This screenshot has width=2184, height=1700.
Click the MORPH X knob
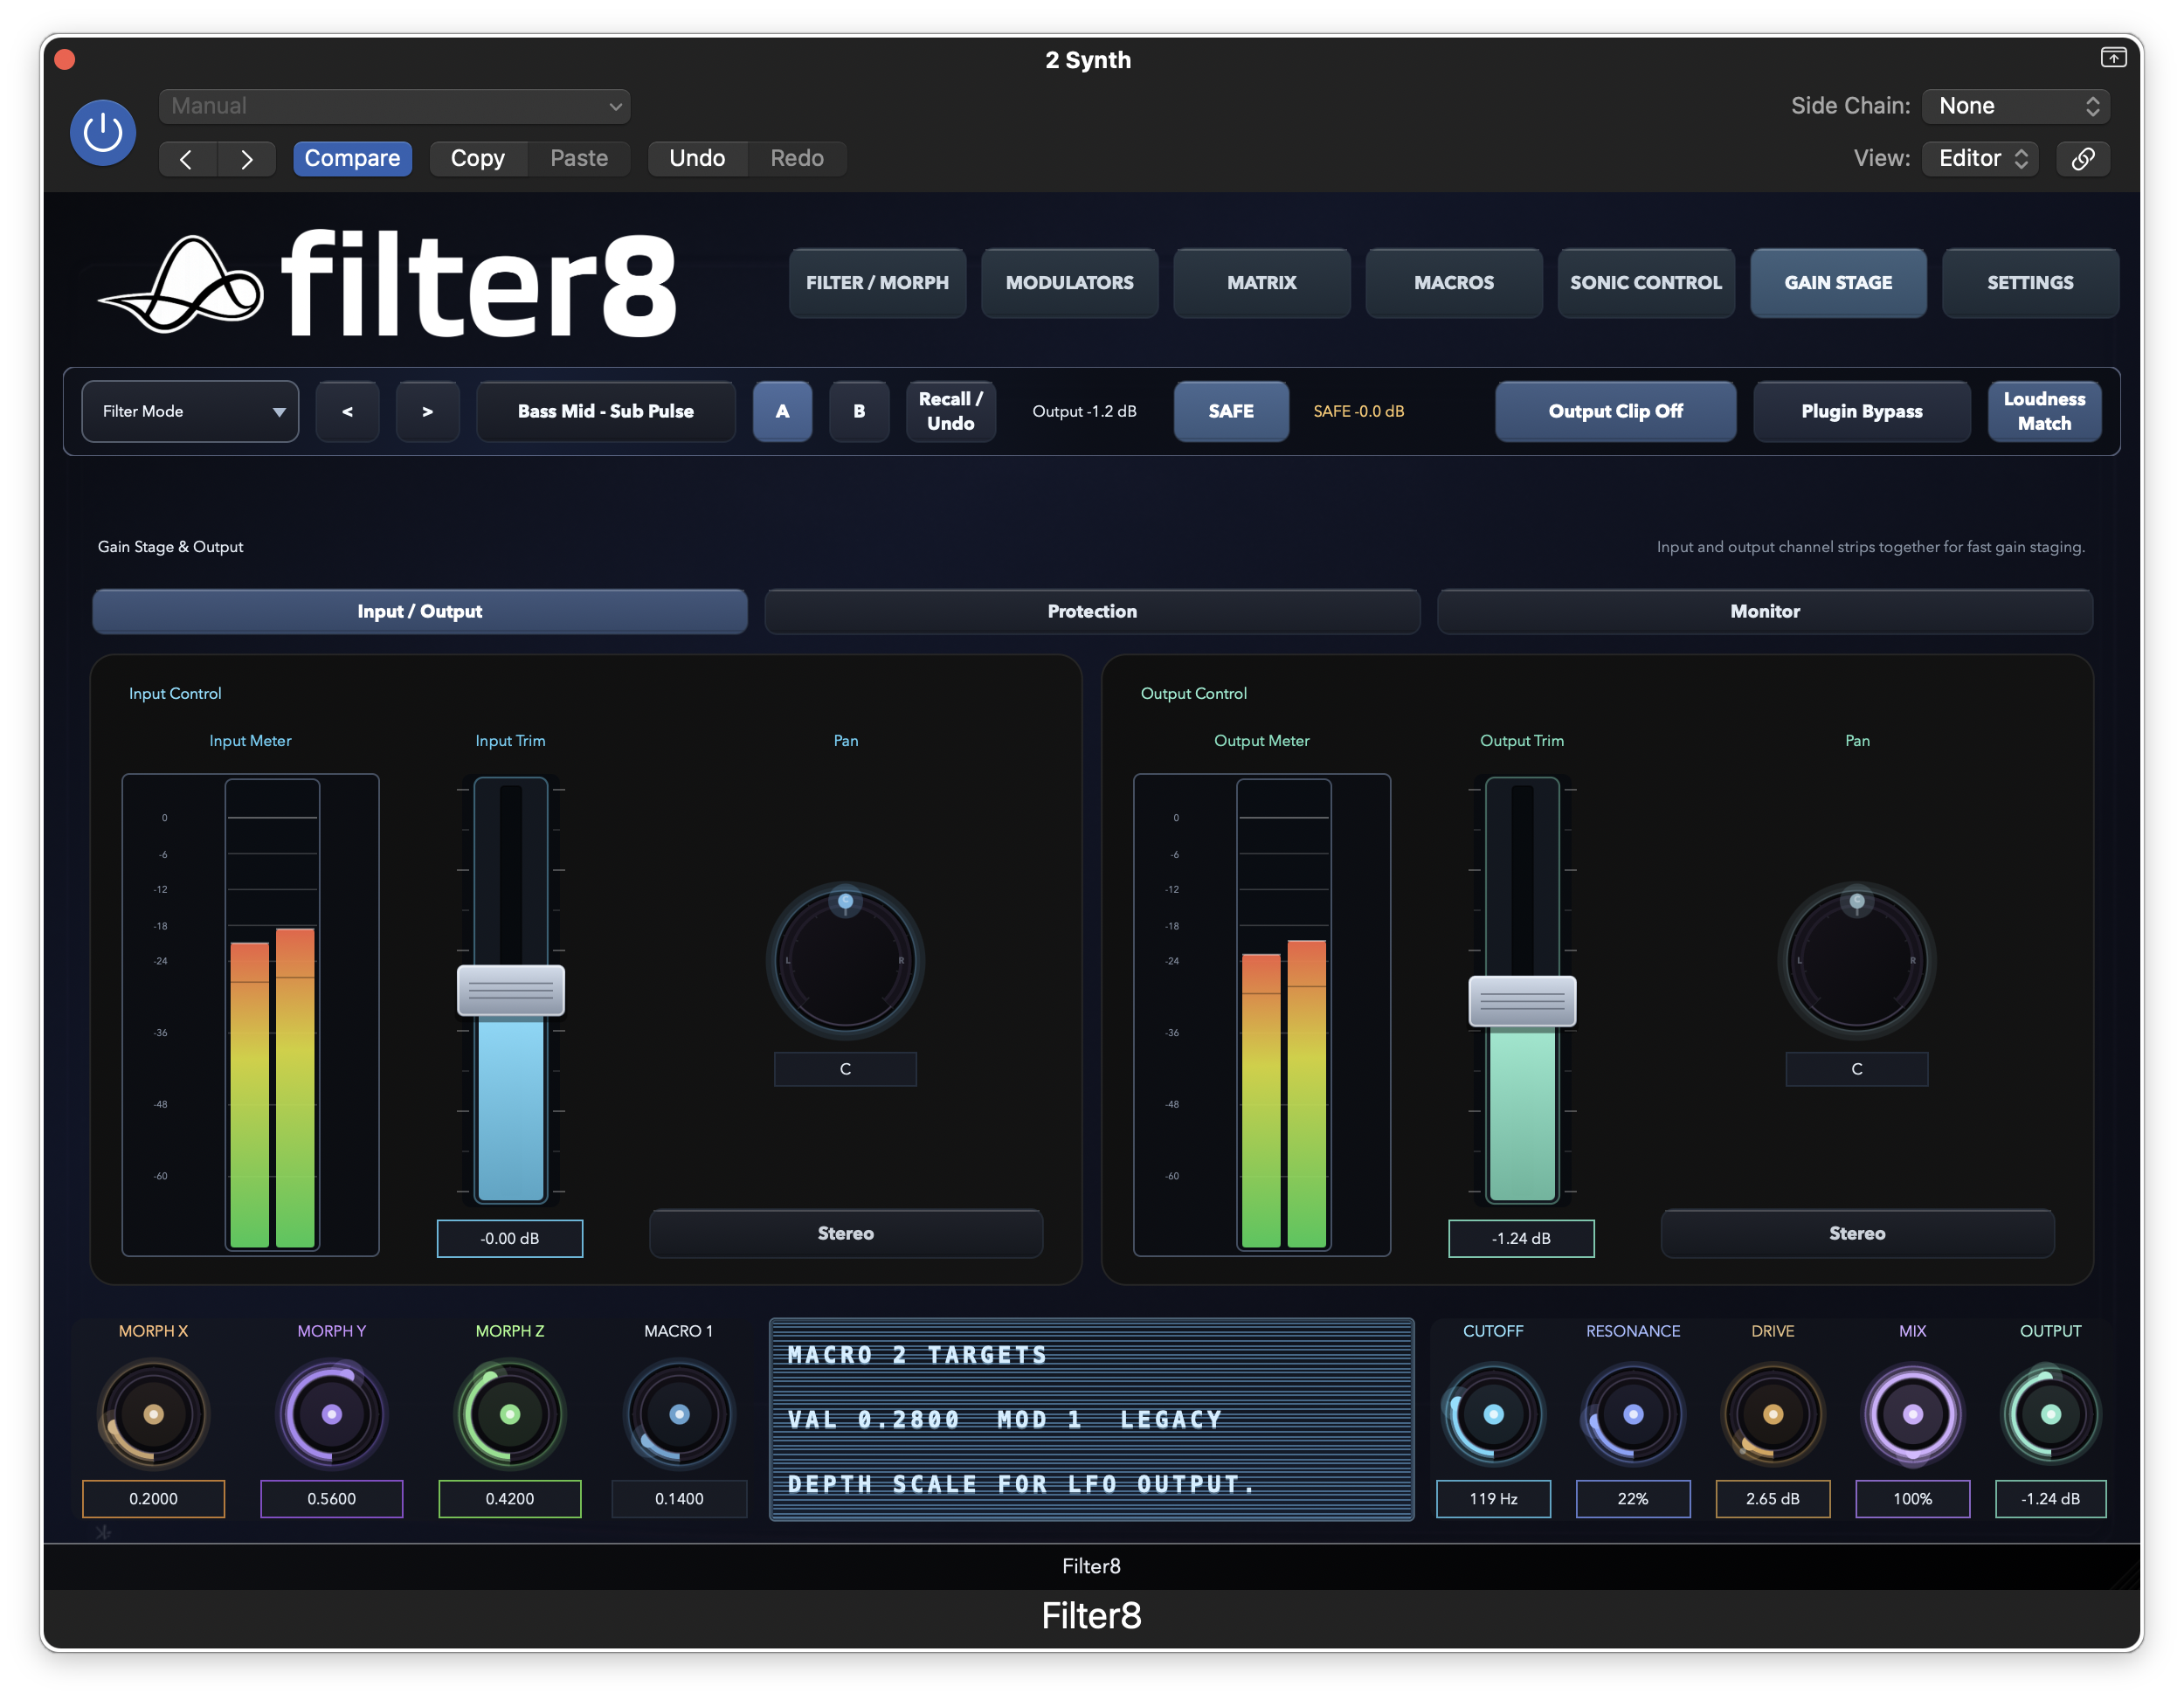point(153,1414)
